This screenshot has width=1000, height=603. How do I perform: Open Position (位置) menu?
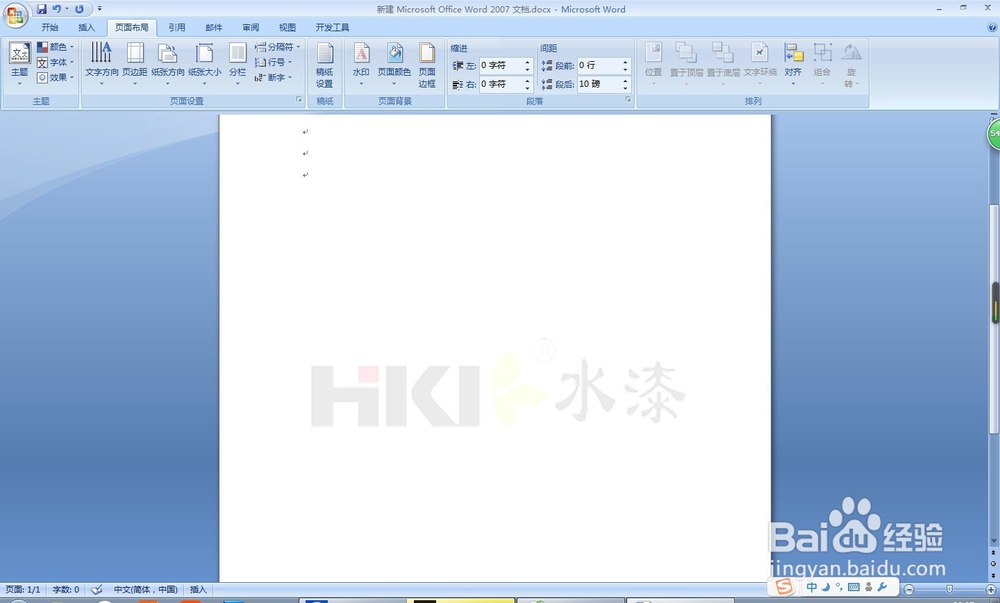tap(653, 64)
